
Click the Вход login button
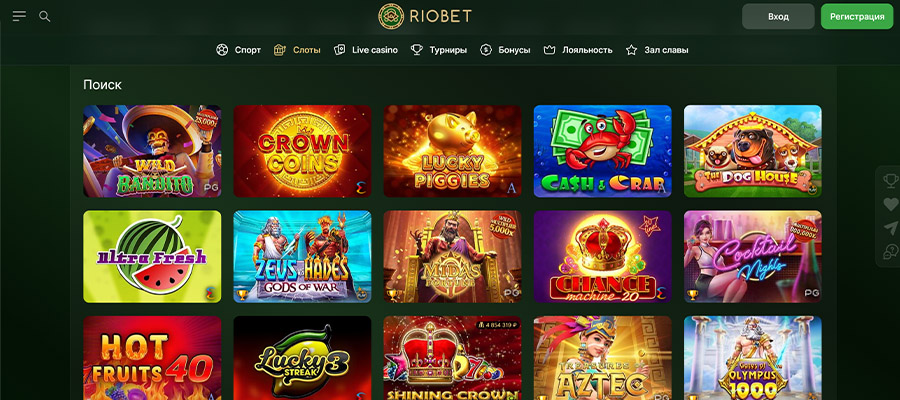tap(778, 17)
